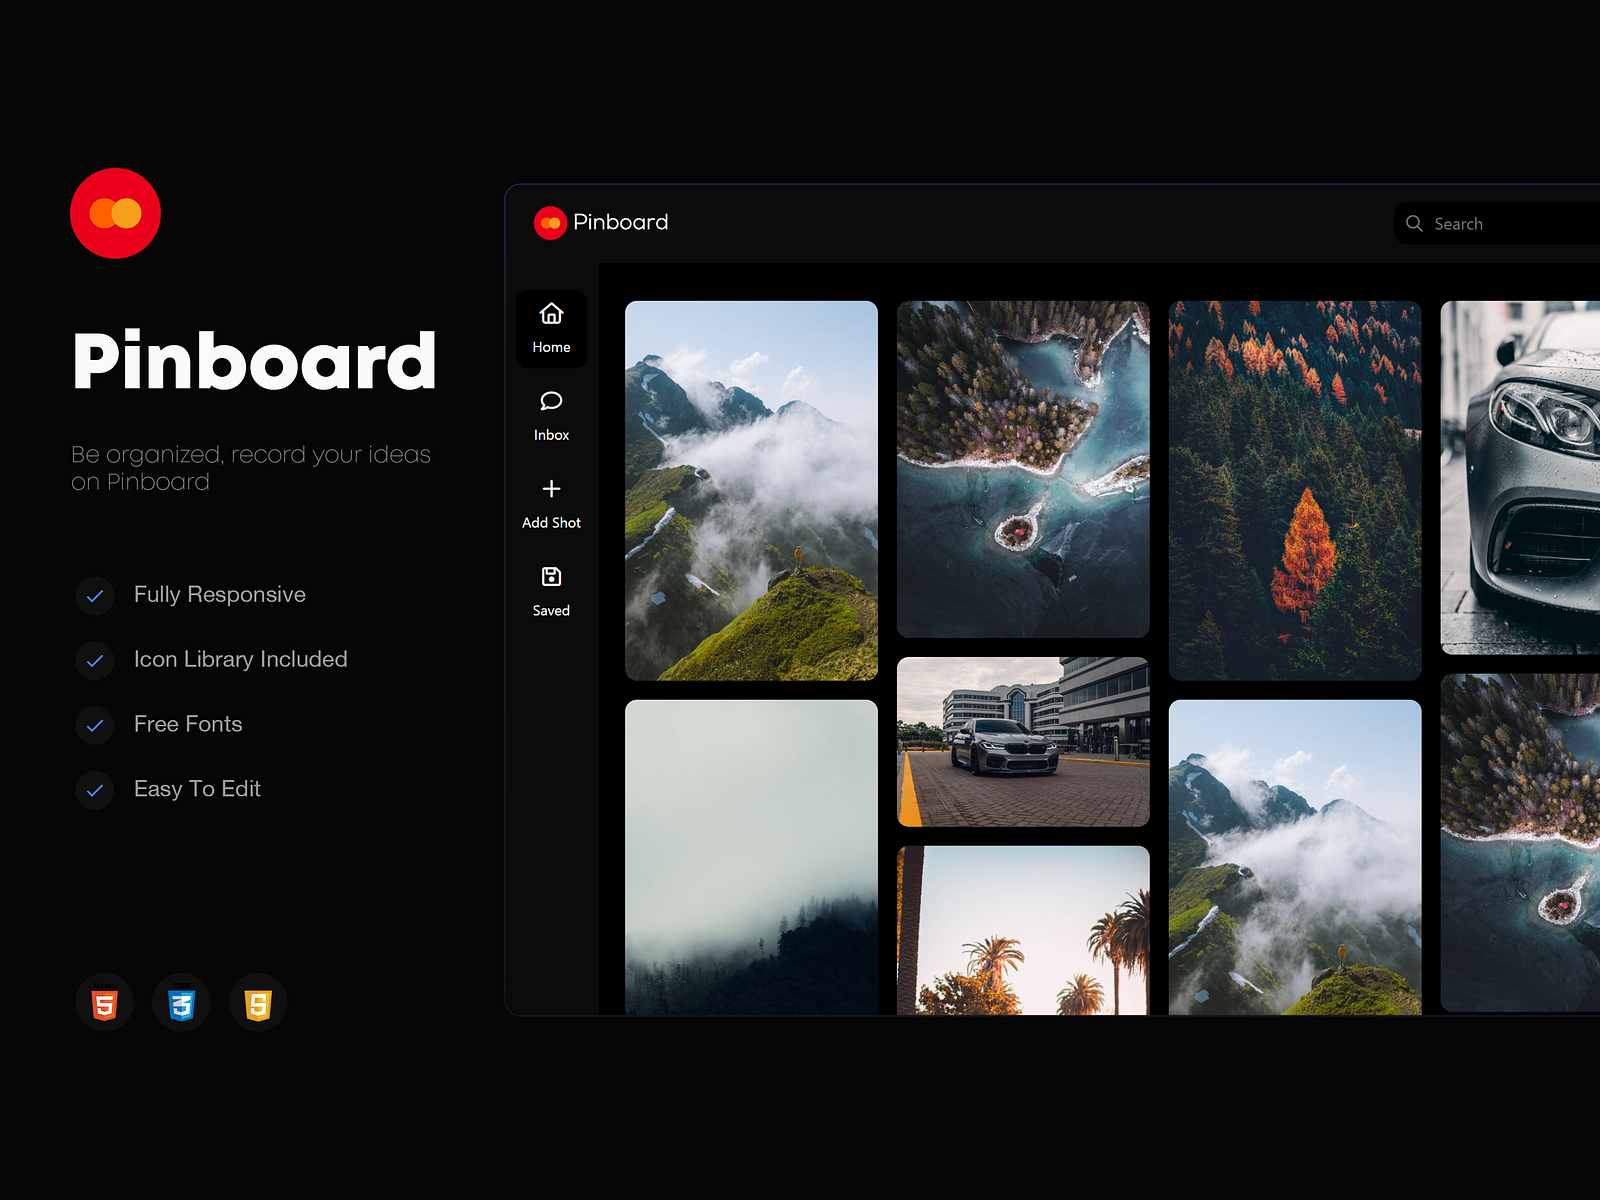The width and height of the screenshot is (1600, 1200).
Task: Click the Pinboard logo inside the app header
Action: click(549, 222)
